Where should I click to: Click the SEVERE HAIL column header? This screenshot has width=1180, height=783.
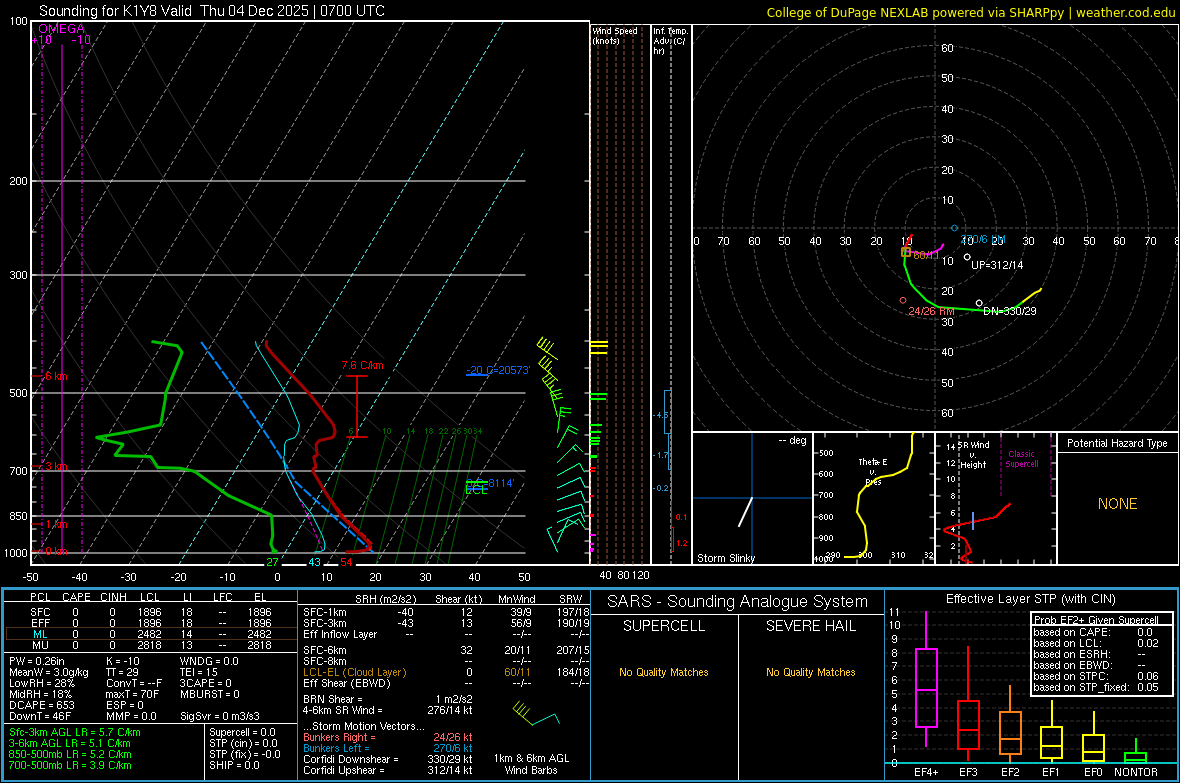(x=810, y=626)
